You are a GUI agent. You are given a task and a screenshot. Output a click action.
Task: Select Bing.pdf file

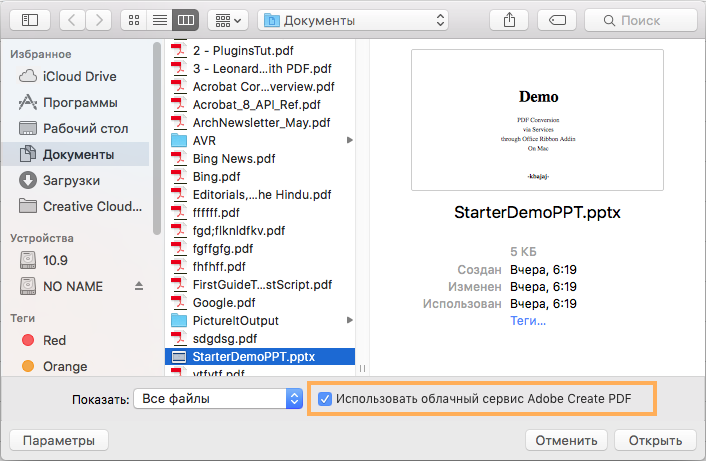tap(260, 176)
